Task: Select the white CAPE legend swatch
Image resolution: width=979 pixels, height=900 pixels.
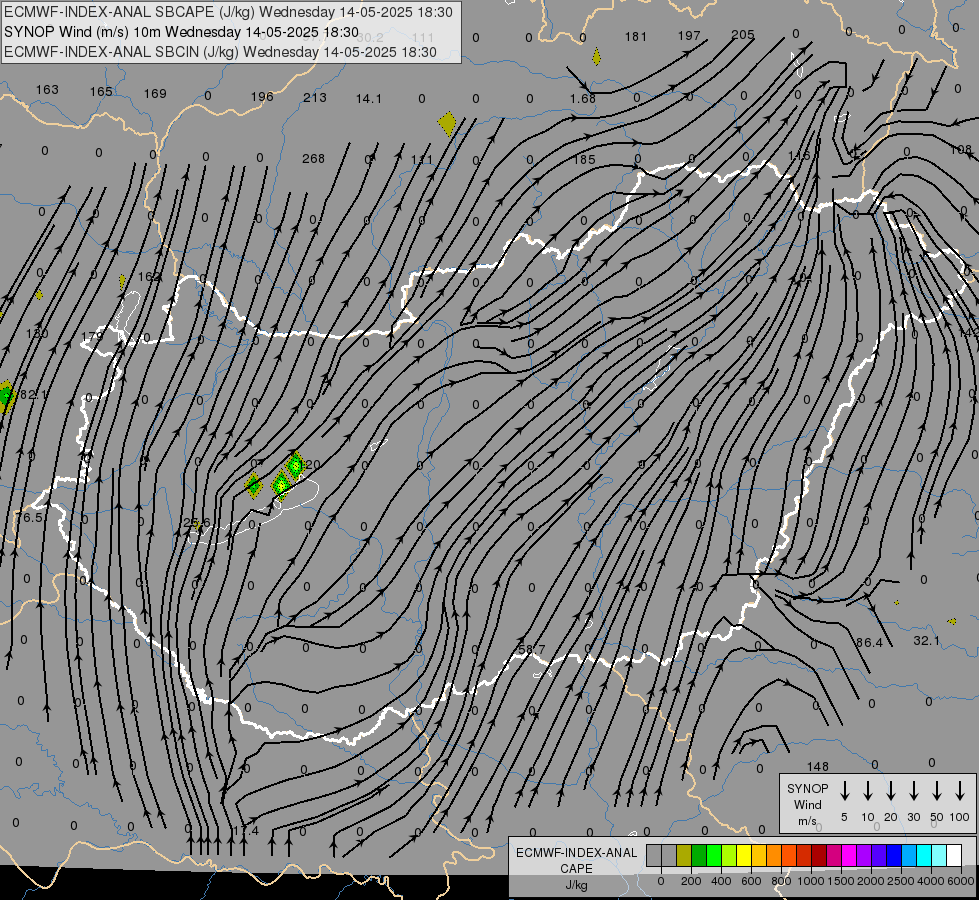Action: (x=954, y=855)
